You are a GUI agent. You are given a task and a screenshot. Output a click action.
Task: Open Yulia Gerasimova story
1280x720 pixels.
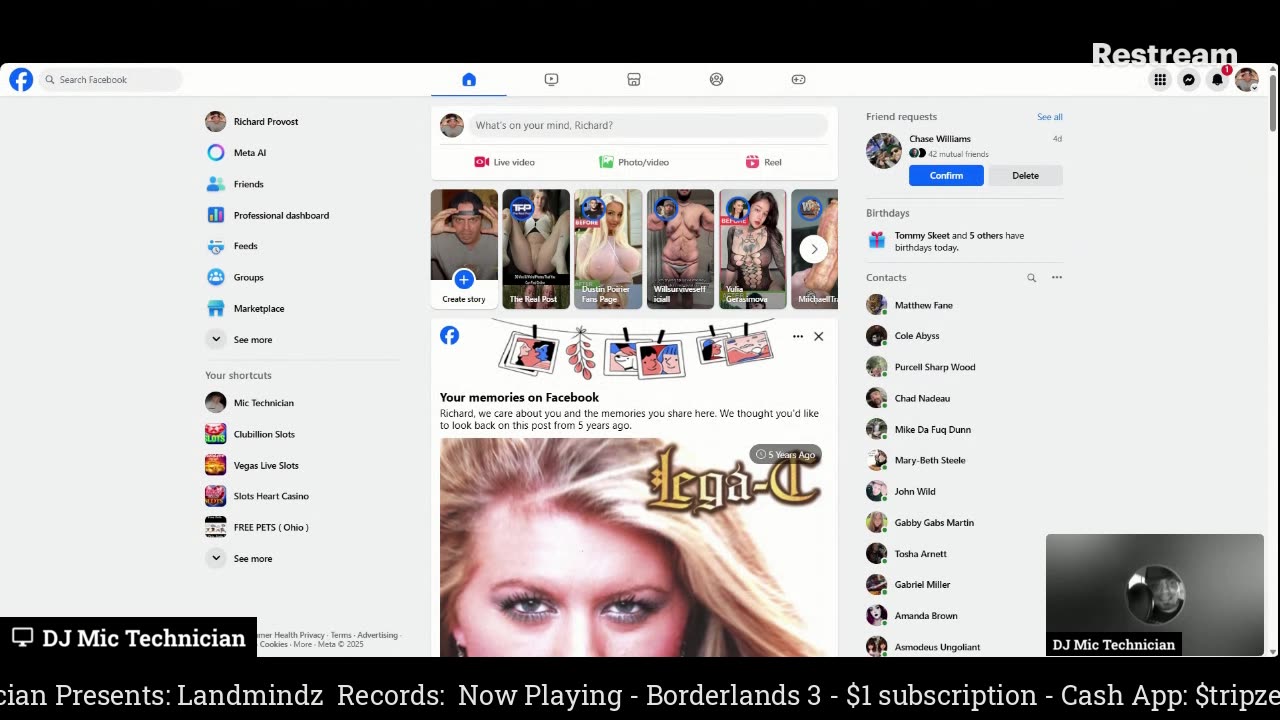[752, 249]
